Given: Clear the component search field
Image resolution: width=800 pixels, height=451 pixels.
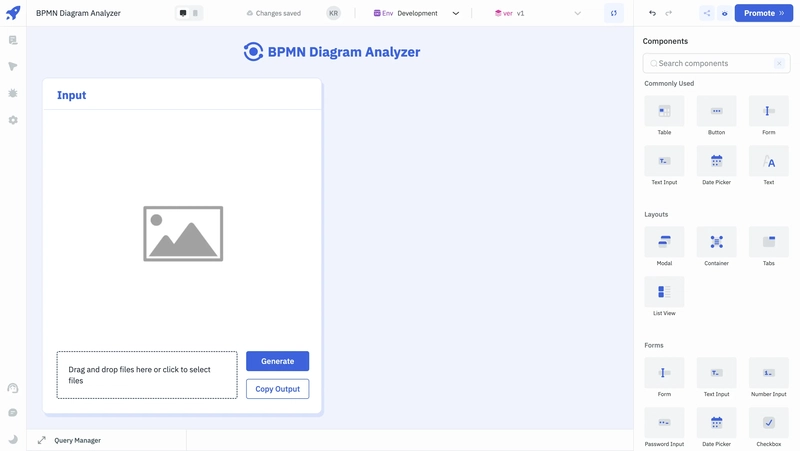Looking at the screenshot, I should click(x=779, y=63).
